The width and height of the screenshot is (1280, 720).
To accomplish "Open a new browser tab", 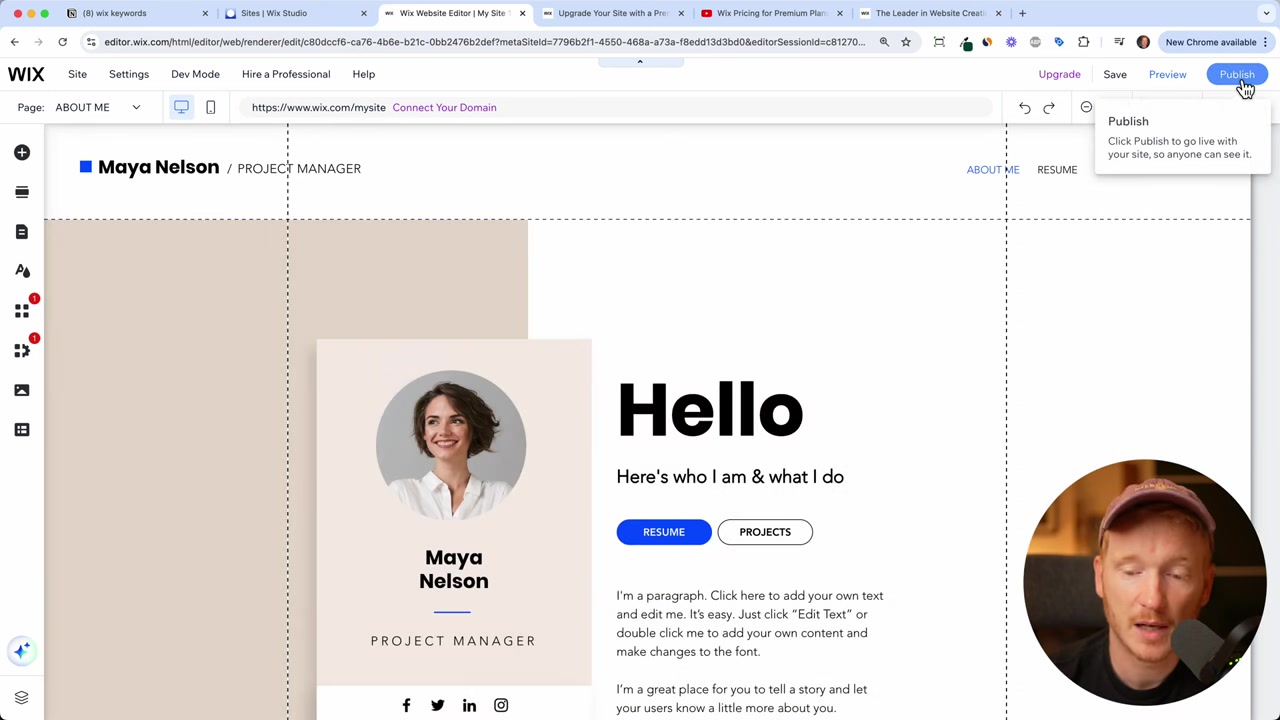I will [x=1022, y=13].
